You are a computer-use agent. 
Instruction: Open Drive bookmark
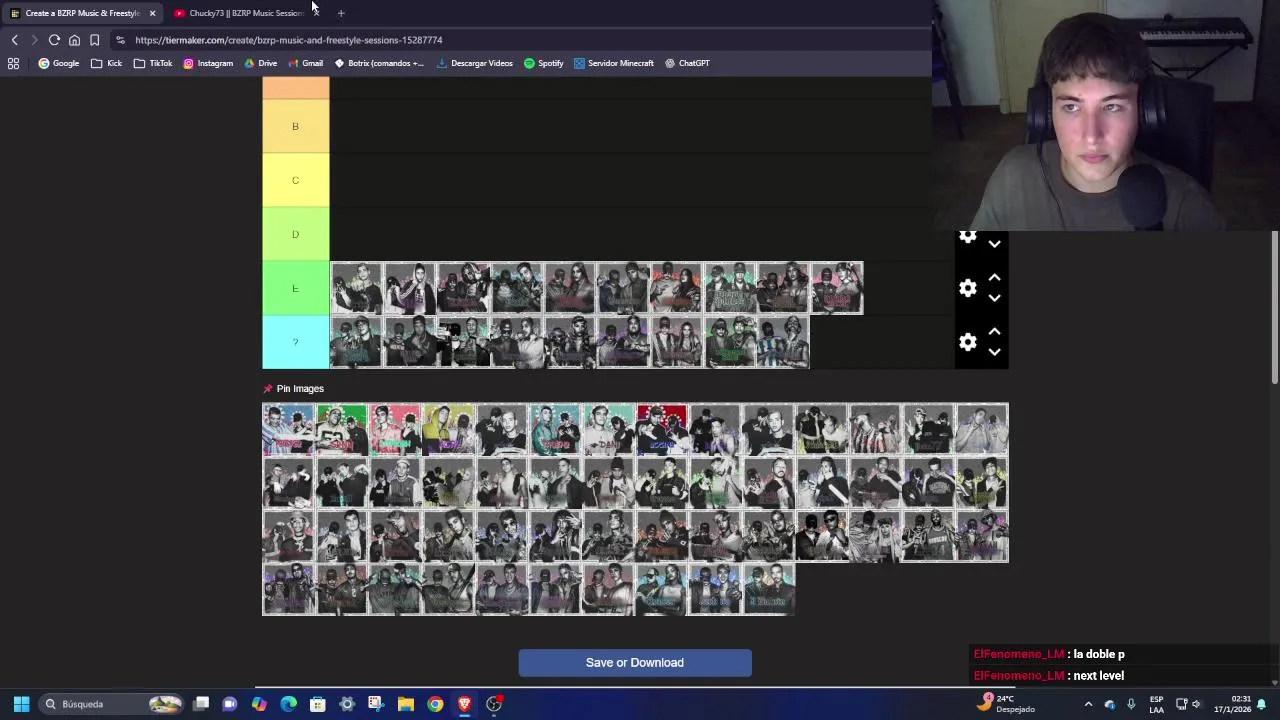(260, 63)
